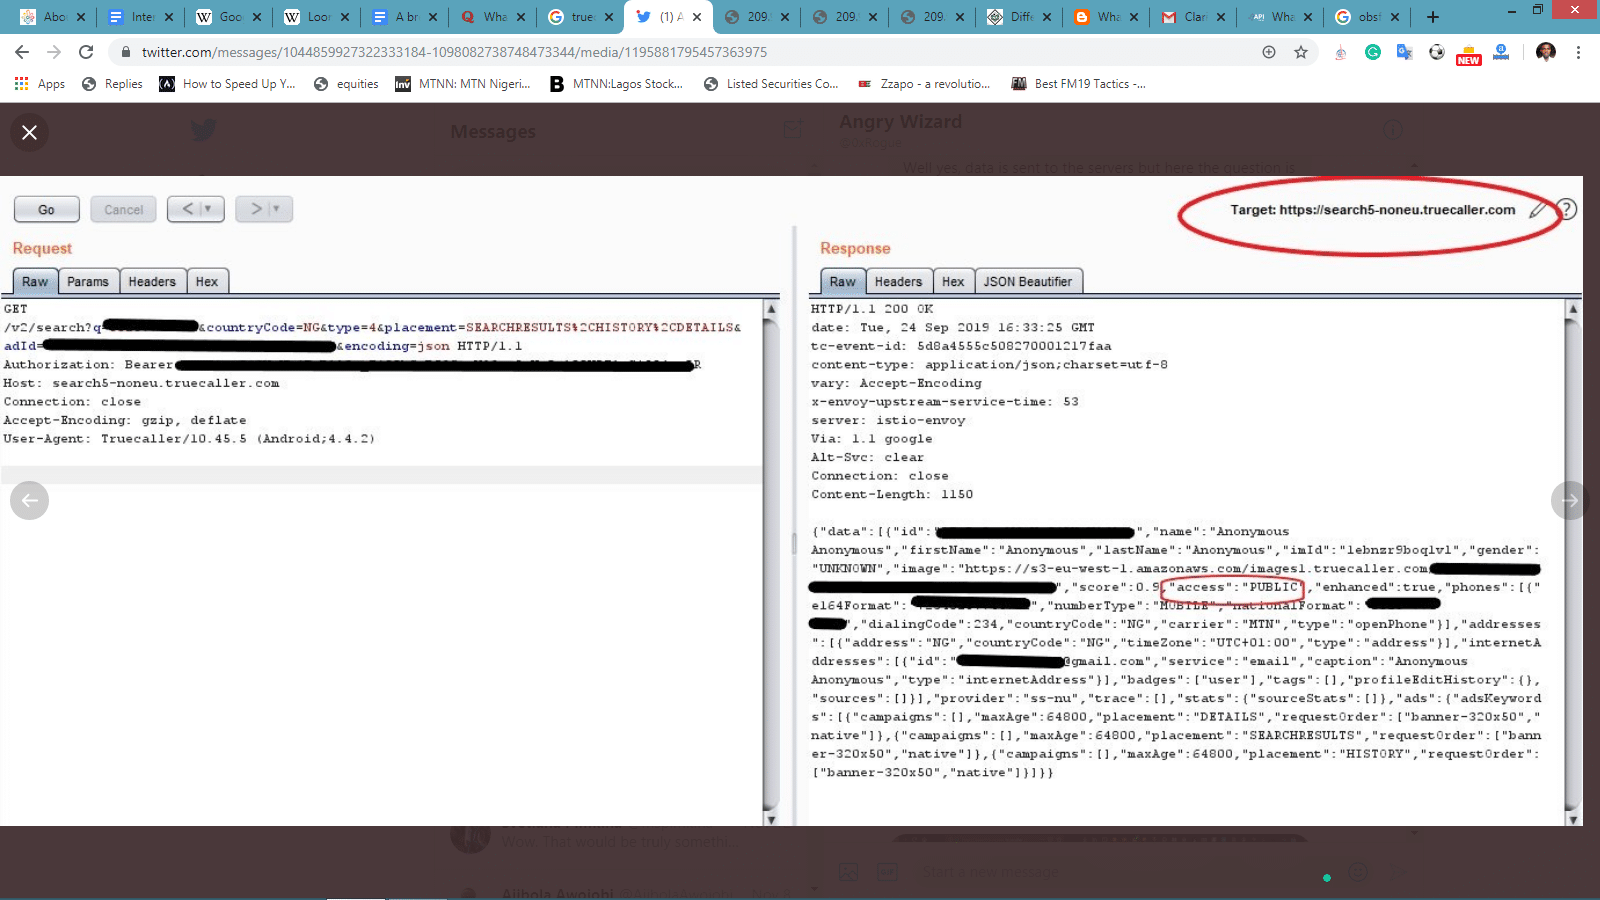Bookmark this page with the star icon
This screenshot has width=1600, height=900.
click(1301, 52)
